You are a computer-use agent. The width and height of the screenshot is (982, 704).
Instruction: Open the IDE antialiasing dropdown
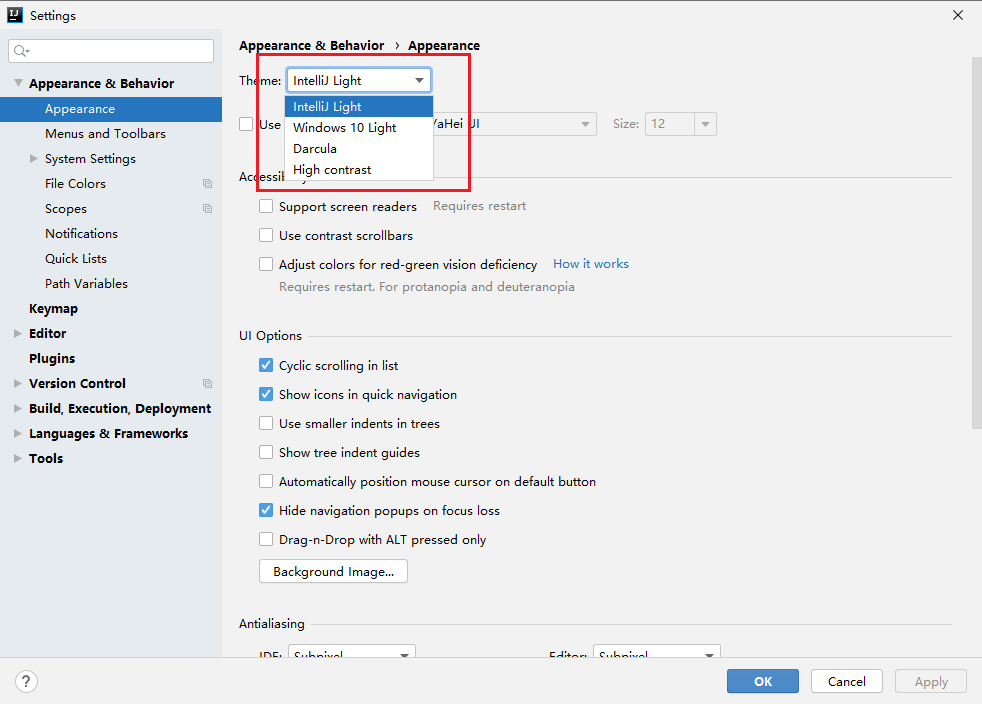tap(352, 651)
